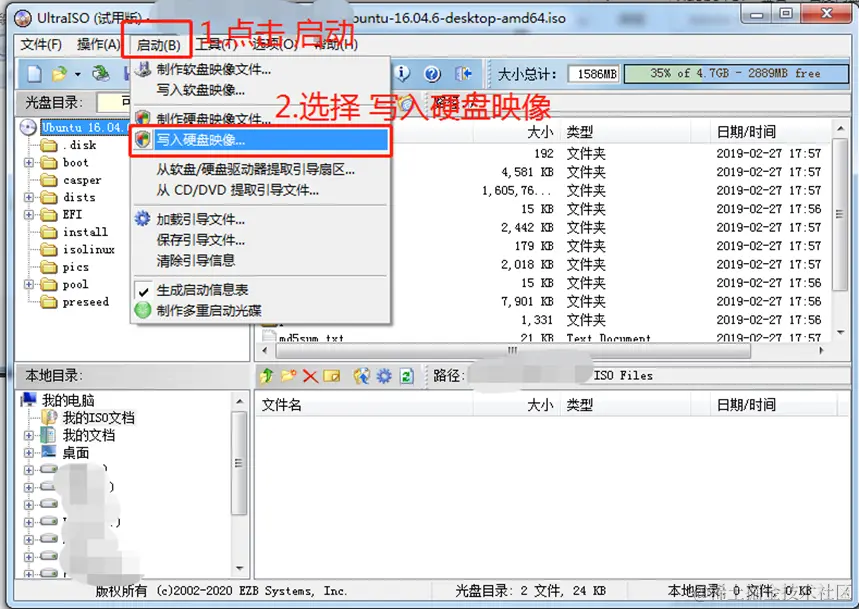The height and width of the screenshot is (609, 859).
Task: Sort upper list by 类型 column header
Action: click(x=580, y=132)
